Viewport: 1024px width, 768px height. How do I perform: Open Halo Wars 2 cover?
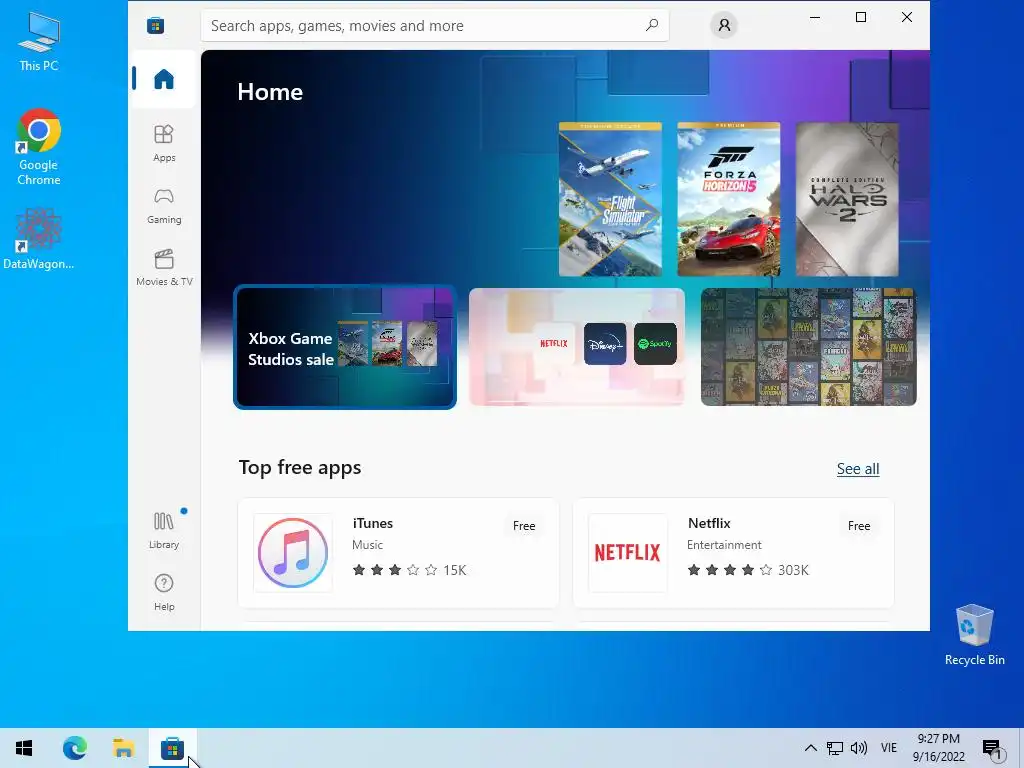pyautogui.click(x=847, y=199)
